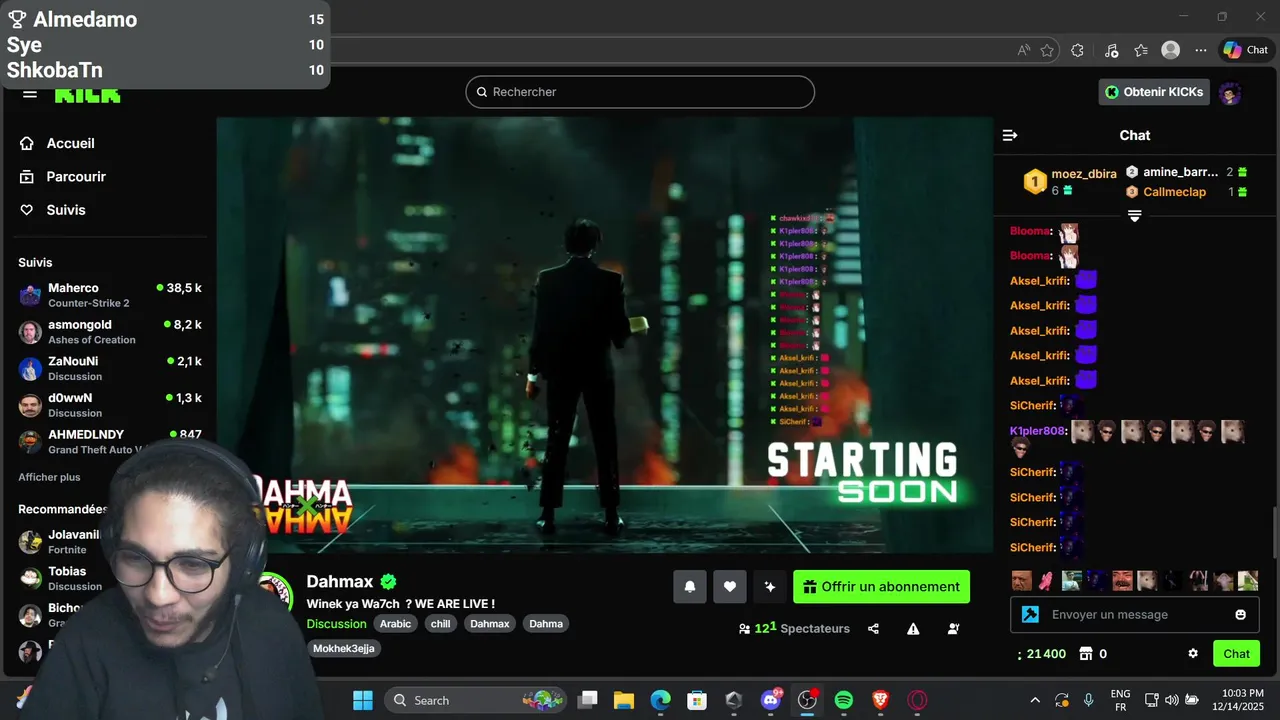Click the volume icon in system tray
The width and height of the screenshot is (1280, 720).
(x=1171, y=700)
